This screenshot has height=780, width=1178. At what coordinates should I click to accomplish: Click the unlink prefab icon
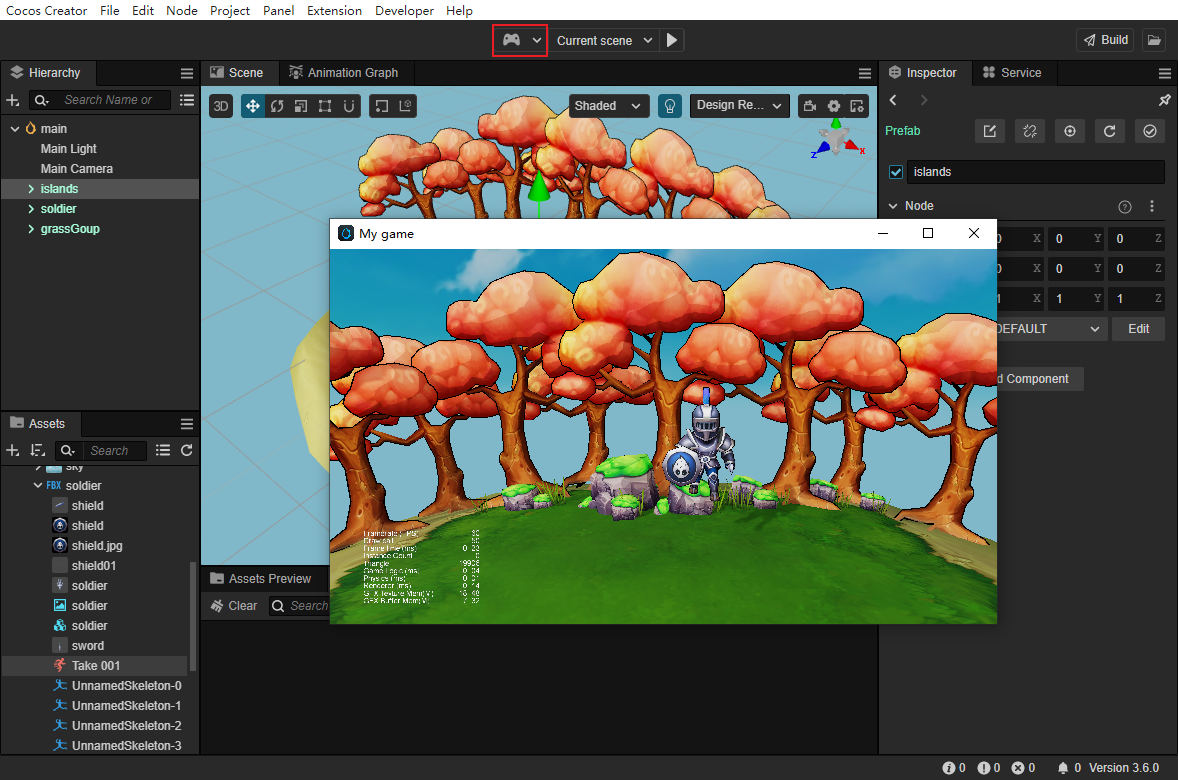pos(1029,131)
